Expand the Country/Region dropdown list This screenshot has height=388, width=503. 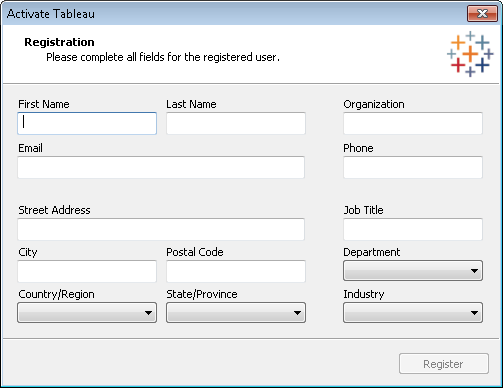click(x=87, y=313)
